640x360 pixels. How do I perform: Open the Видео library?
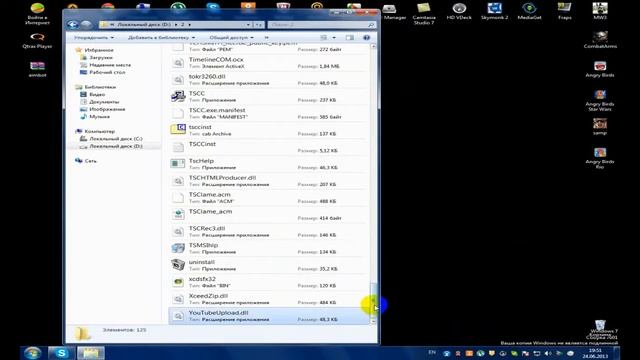pyautogui.click(x=97, y=94)
